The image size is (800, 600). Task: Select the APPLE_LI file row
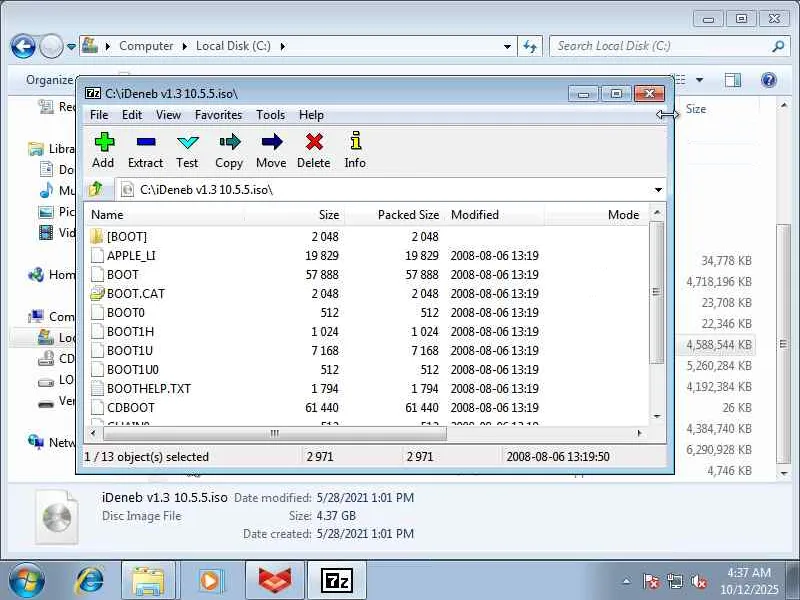click(367, 256)
